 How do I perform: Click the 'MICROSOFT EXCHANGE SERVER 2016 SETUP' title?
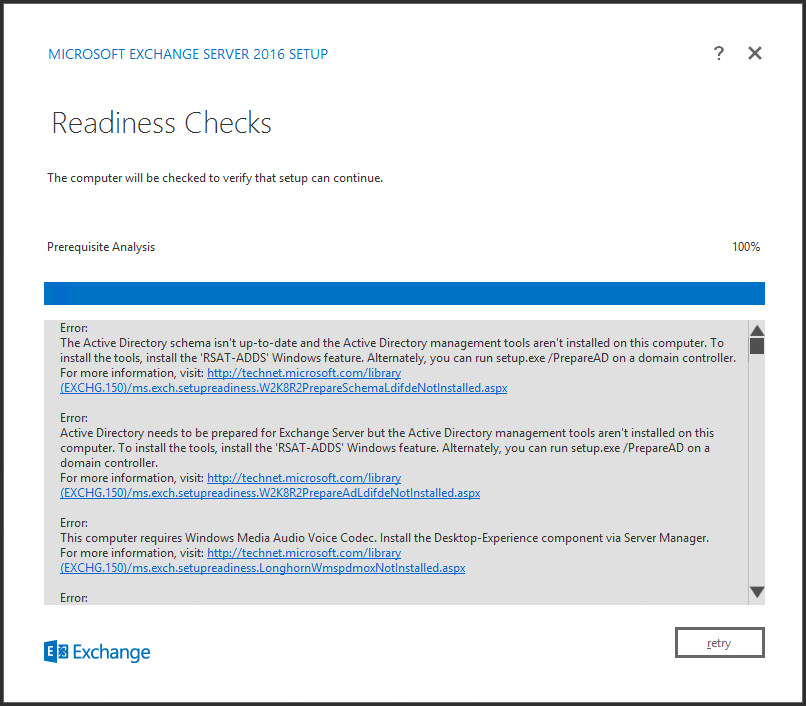(188, 54)
